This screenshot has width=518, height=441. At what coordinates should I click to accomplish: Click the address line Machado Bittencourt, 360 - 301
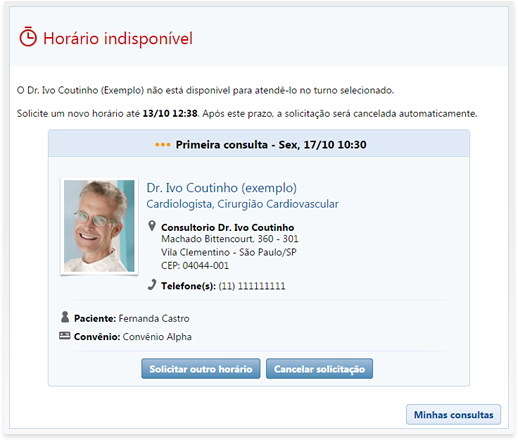coord(230,239)
